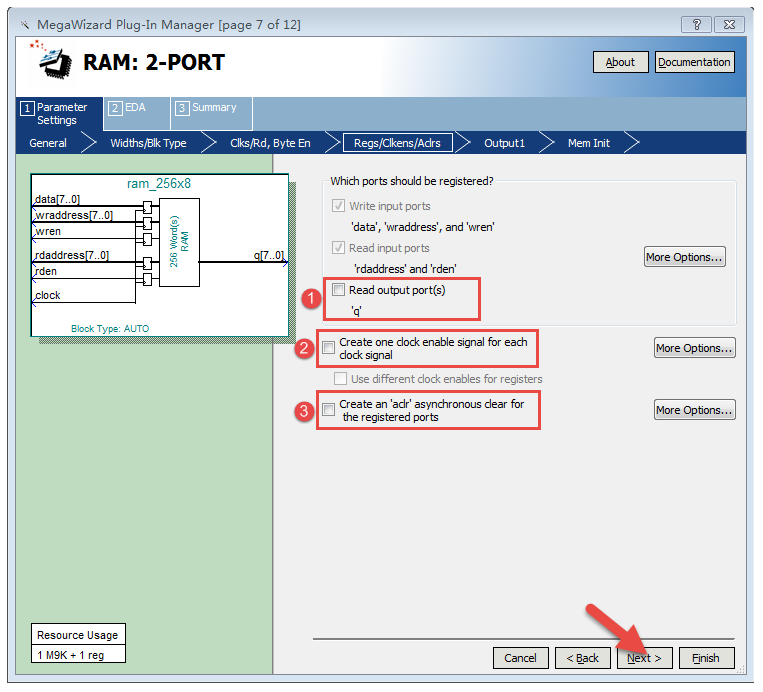
Task: Click the 1 M9K + 1 reg value
Action: pyautogui.click(x=71, y=655)
